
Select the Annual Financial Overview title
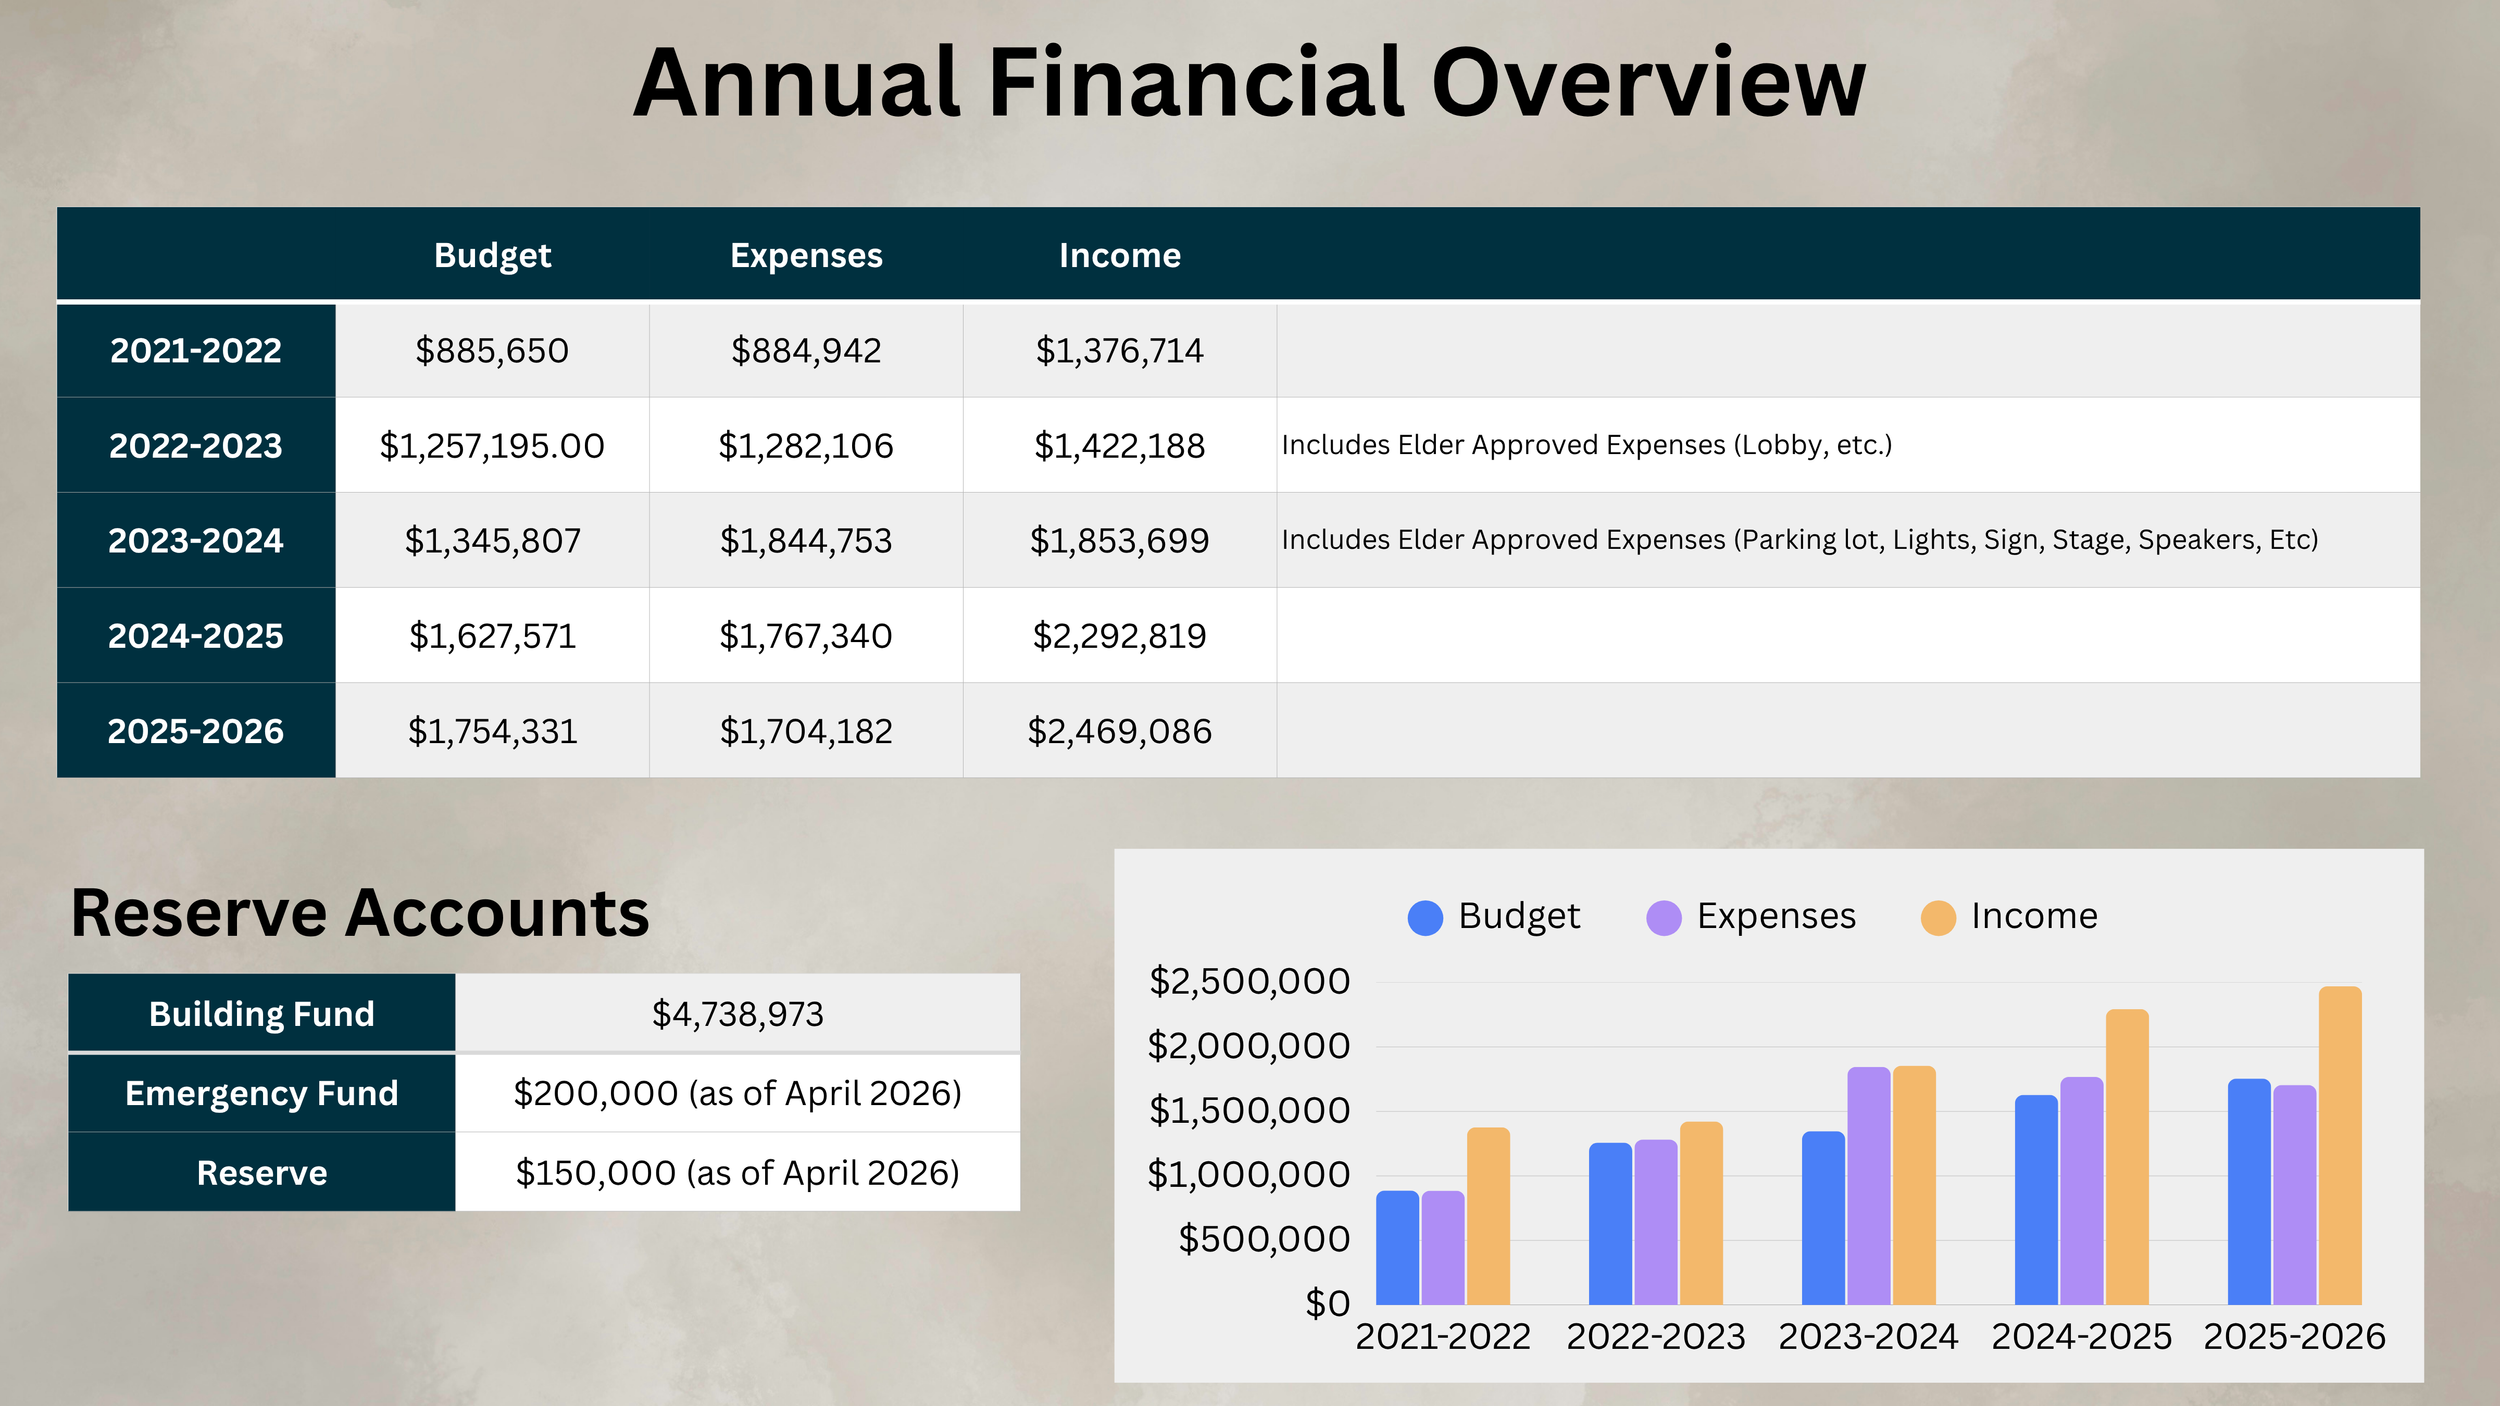[x=1250, y=82]
